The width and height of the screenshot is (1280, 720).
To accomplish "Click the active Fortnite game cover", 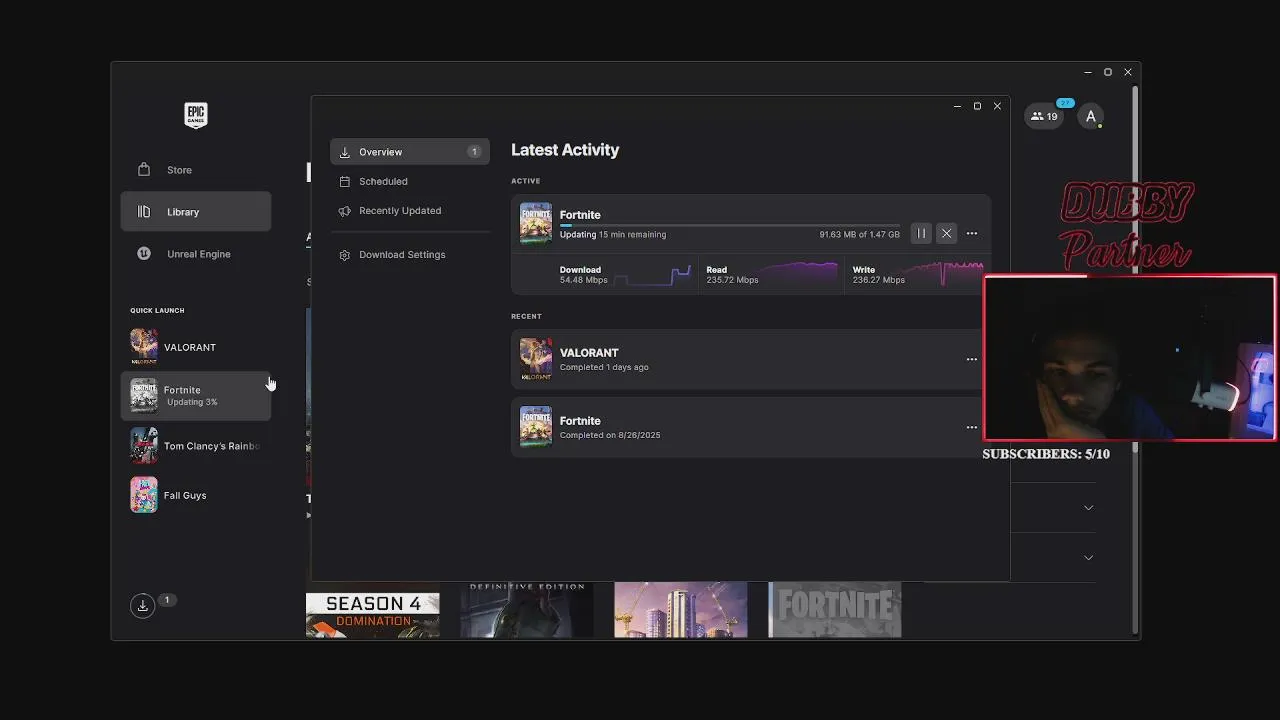I will (536, 223).
